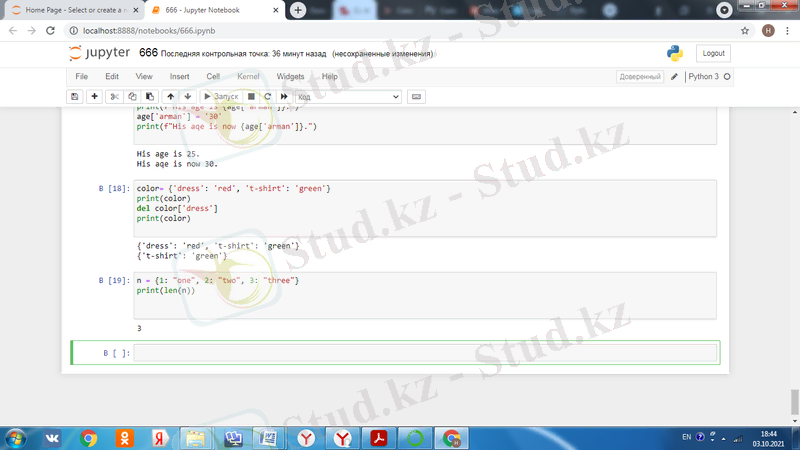Restart and run all with fast-forward icon
800x450 pixels.
[284, 96]
